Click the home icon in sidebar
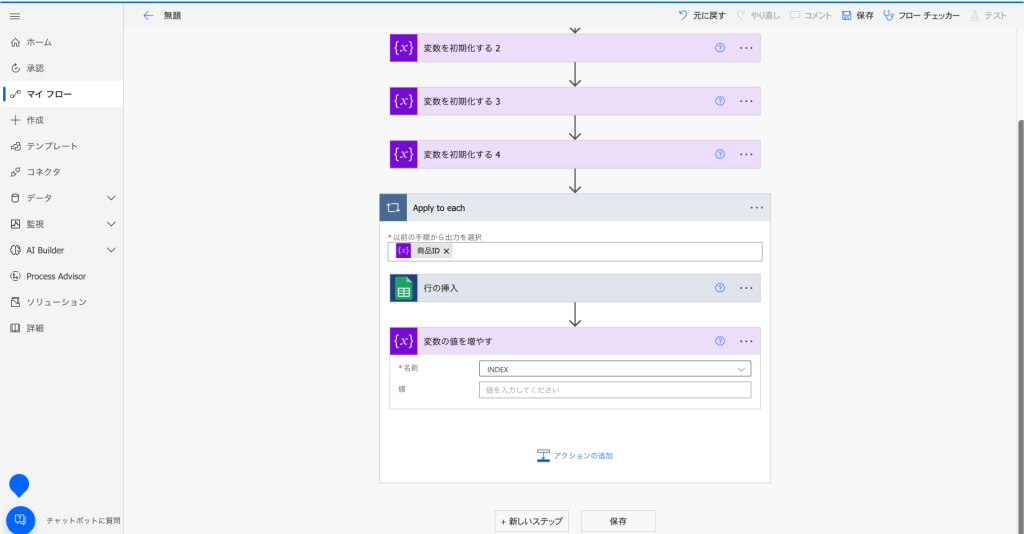The height and width of the screenshot is (534, 1024). coord(15,42)
